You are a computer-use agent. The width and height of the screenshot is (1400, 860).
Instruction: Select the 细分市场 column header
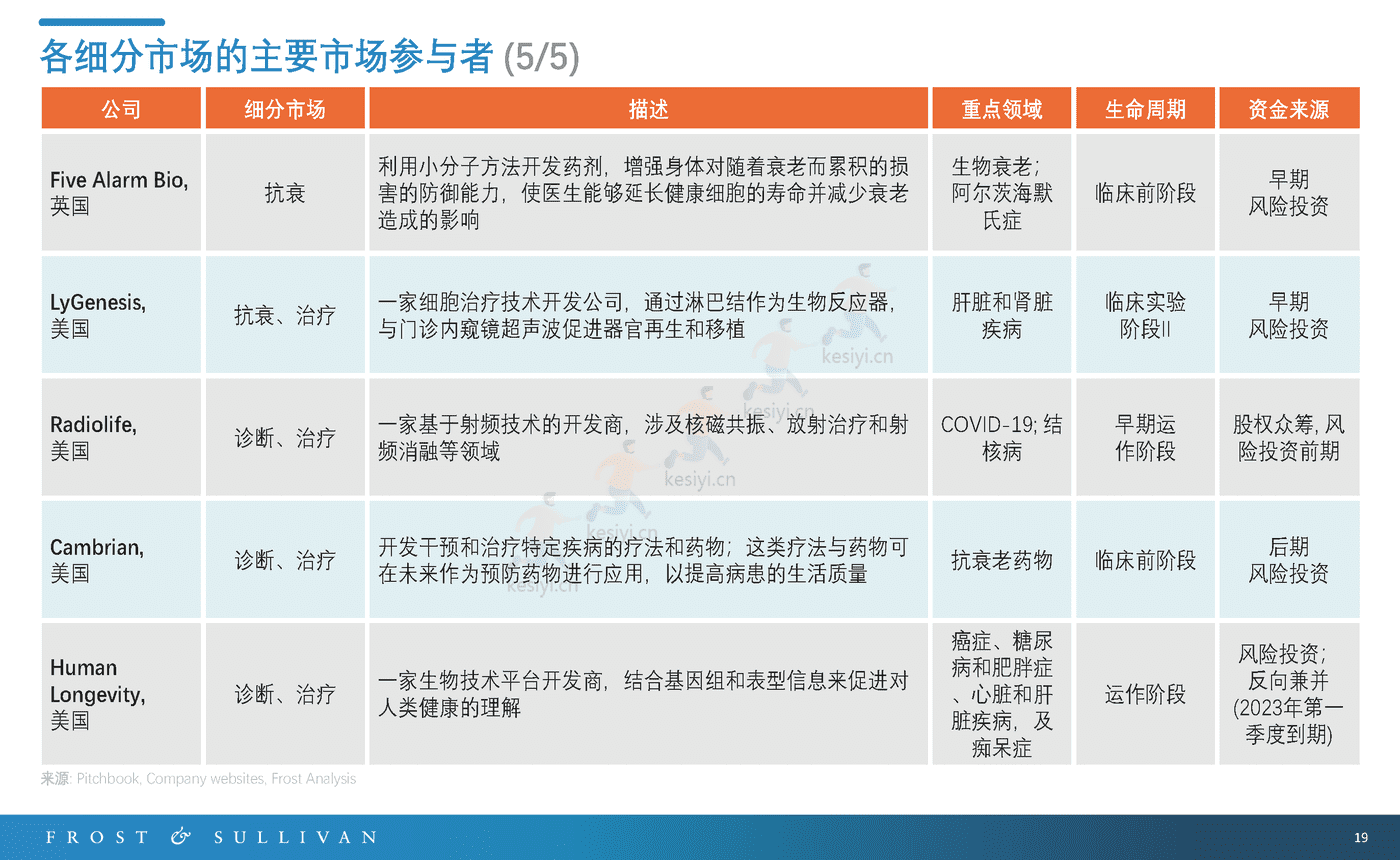[x=285, y=109]
